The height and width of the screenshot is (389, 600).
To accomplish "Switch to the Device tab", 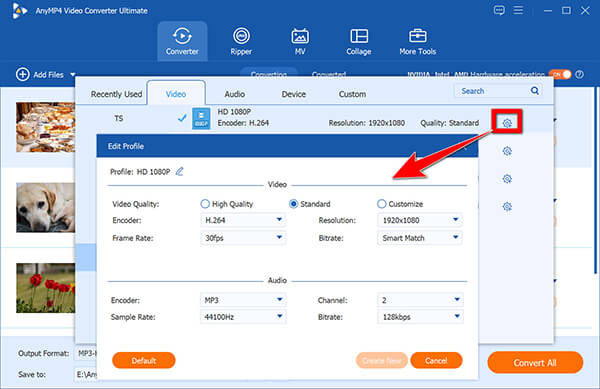I will [293, 94].
